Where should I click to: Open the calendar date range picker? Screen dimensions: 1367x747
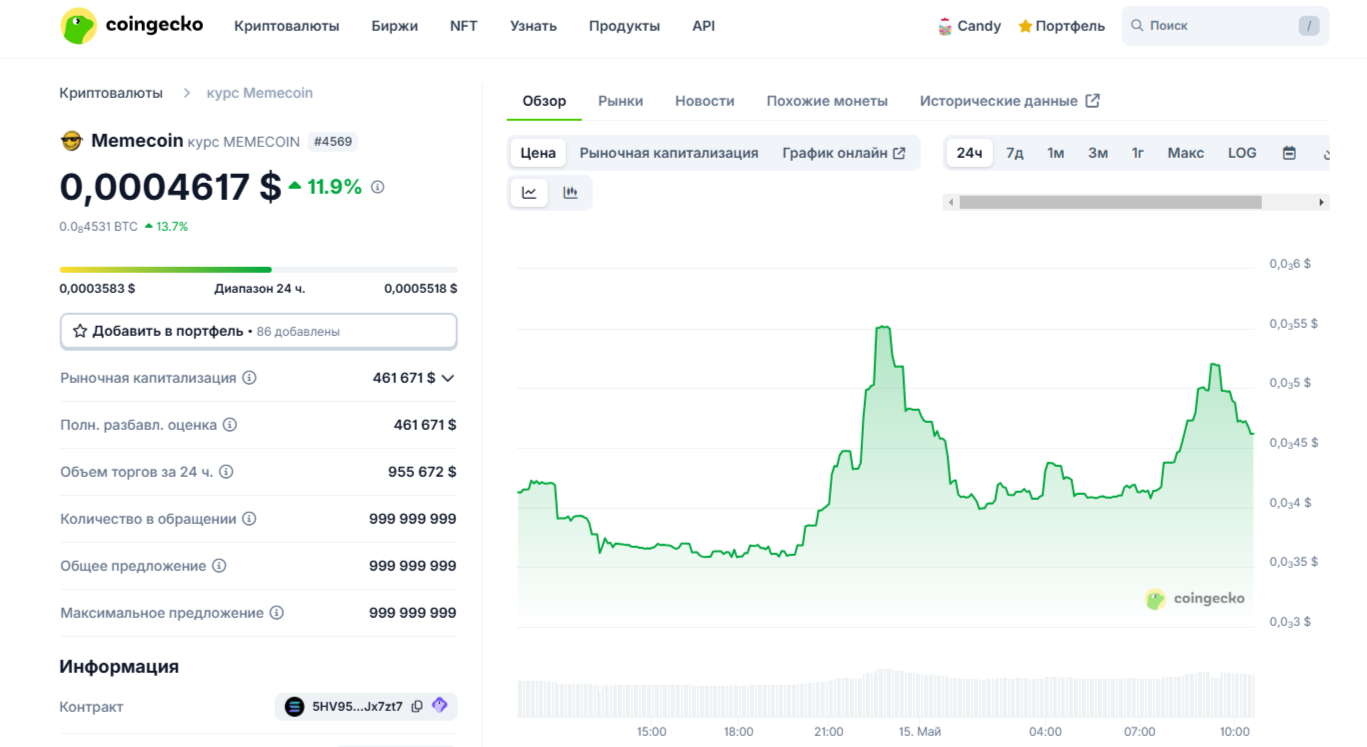[1289, 153]
